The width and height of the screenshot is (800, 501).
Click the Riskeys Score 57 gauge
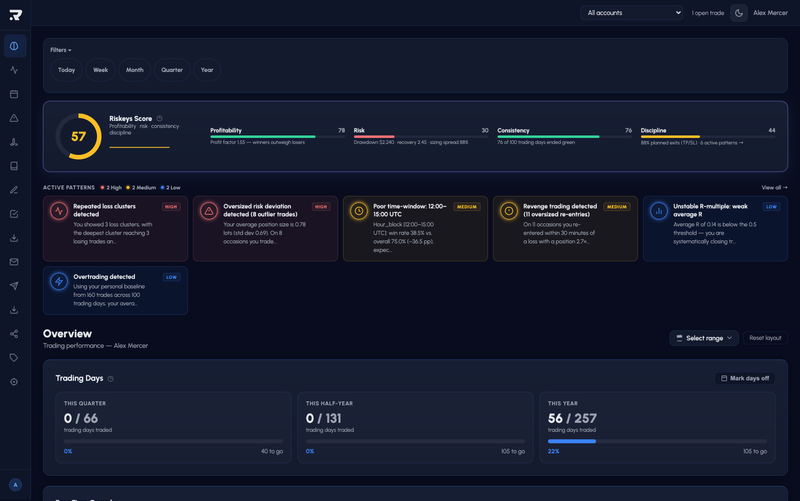79,136
